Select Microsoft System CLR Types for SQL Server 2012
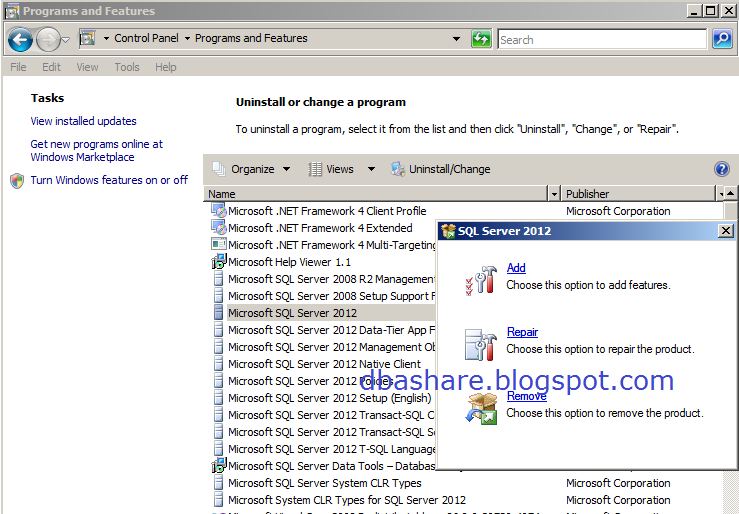This screenshot has width=739, height=514. tap(347, 500)
